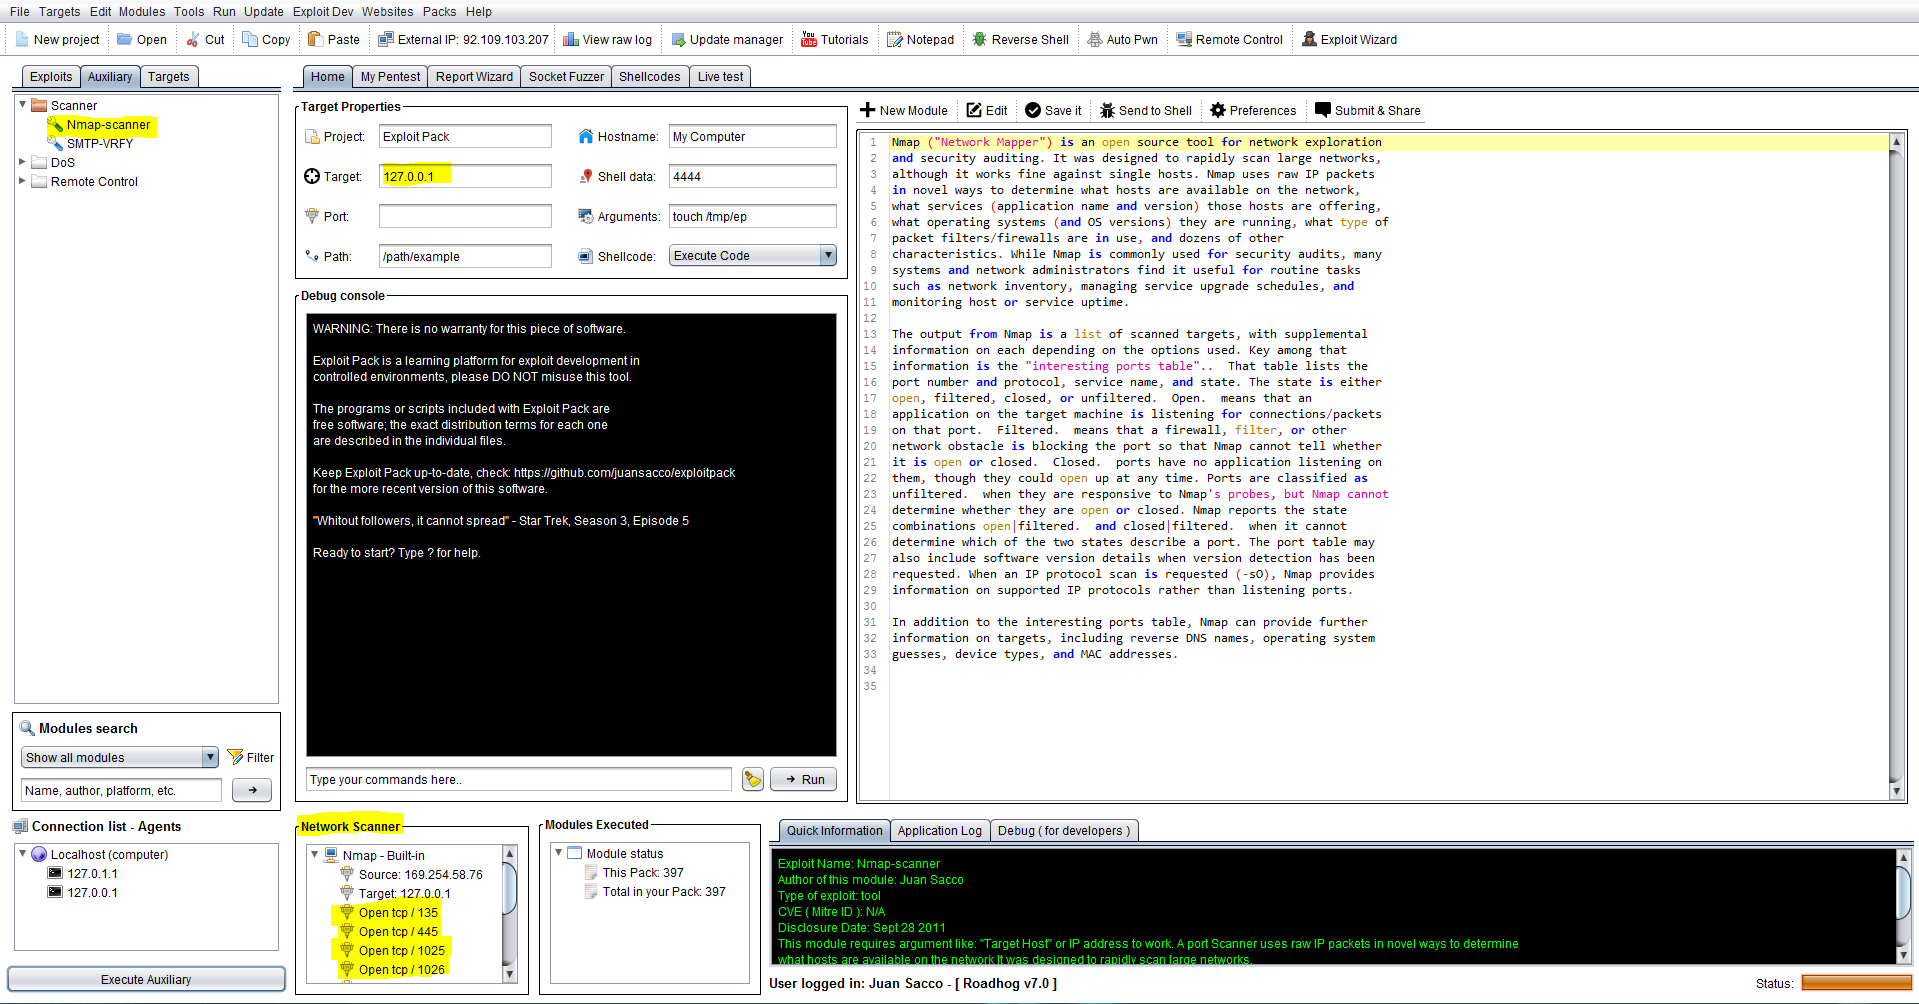The height and width of the screenshot is (1004, 1919).
Task: Click into the Port input field
Action: coord(465,217)
